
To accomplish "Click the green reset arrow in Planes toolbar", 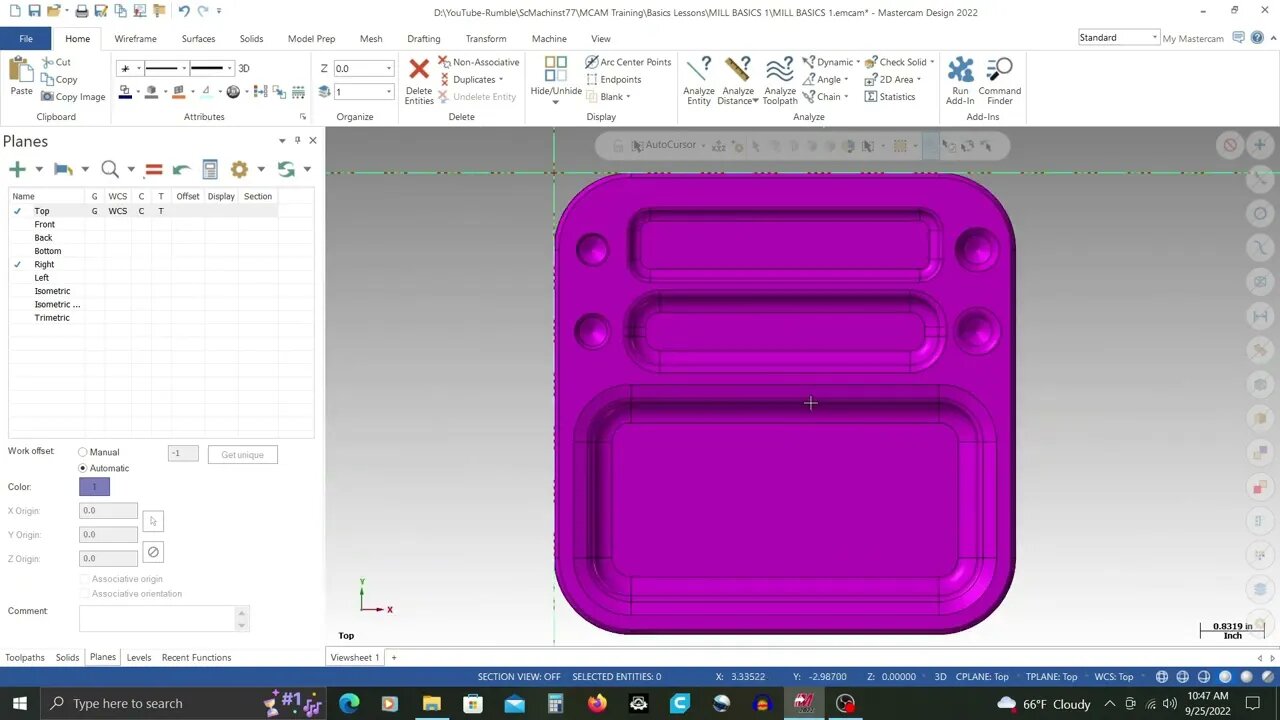I will tap(181, 170).
